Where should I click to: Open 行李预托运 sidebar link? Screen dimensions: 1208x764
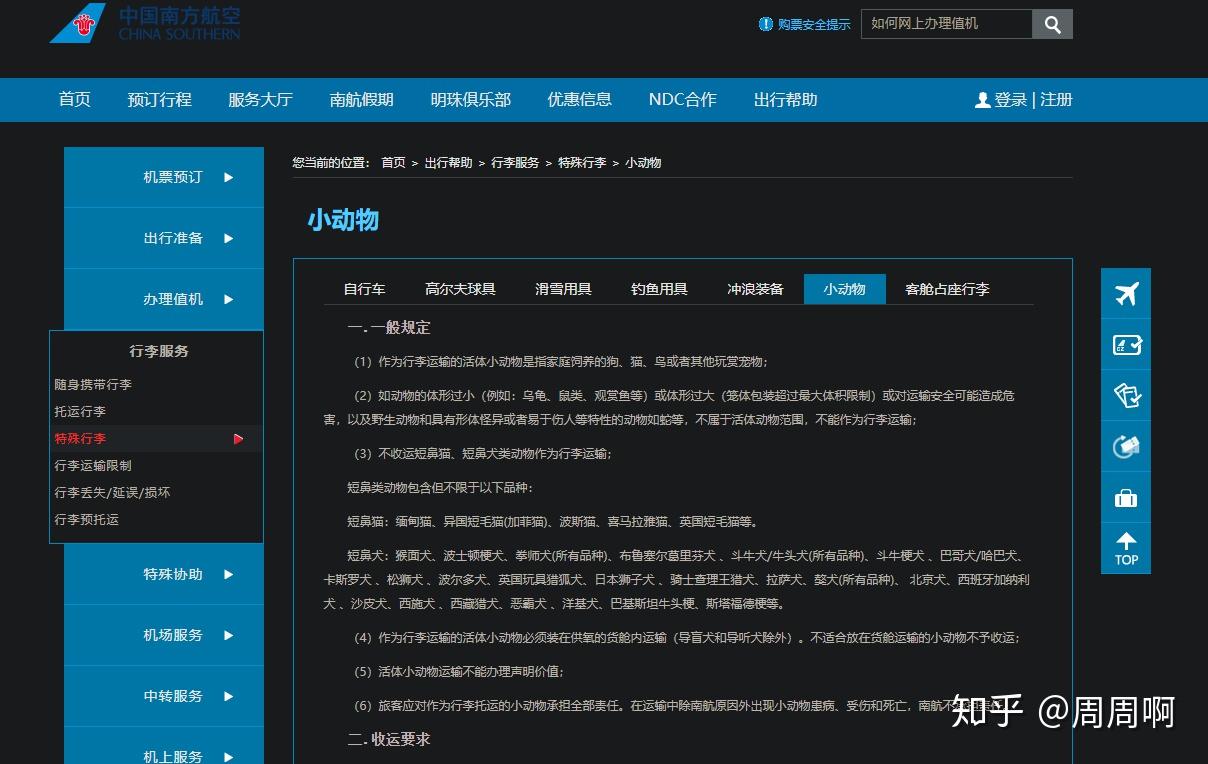[87, 520]
